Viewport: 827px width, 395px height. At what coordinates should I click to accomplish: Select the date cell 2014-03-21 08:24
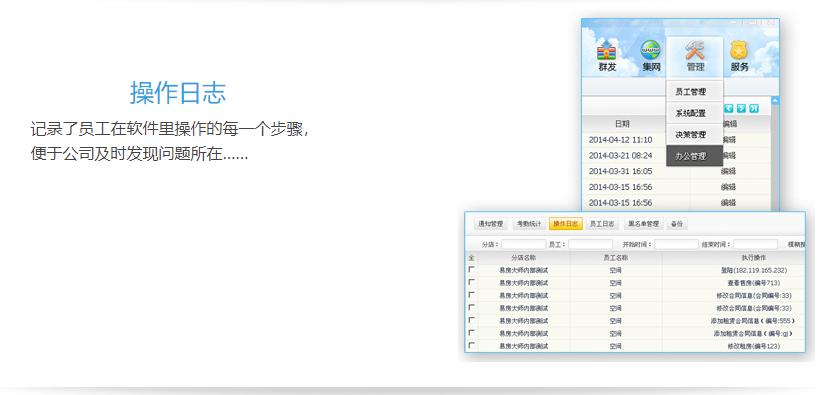pos(620,156)
